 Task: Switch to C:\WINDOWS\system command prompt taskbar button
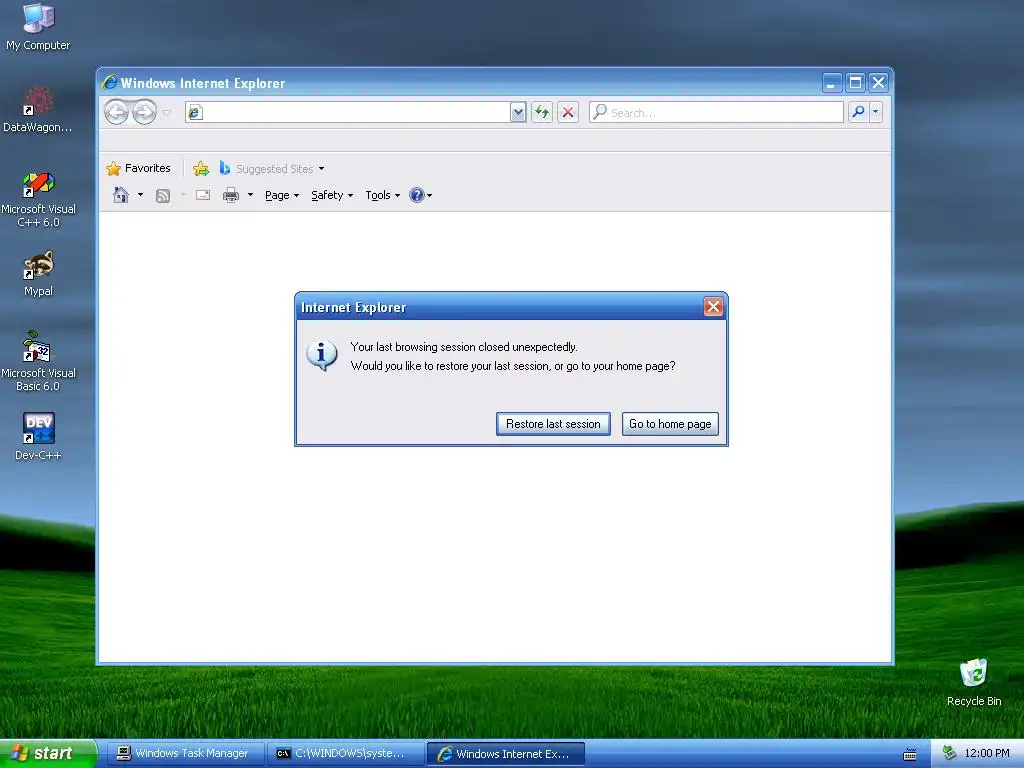coord(345,754)
